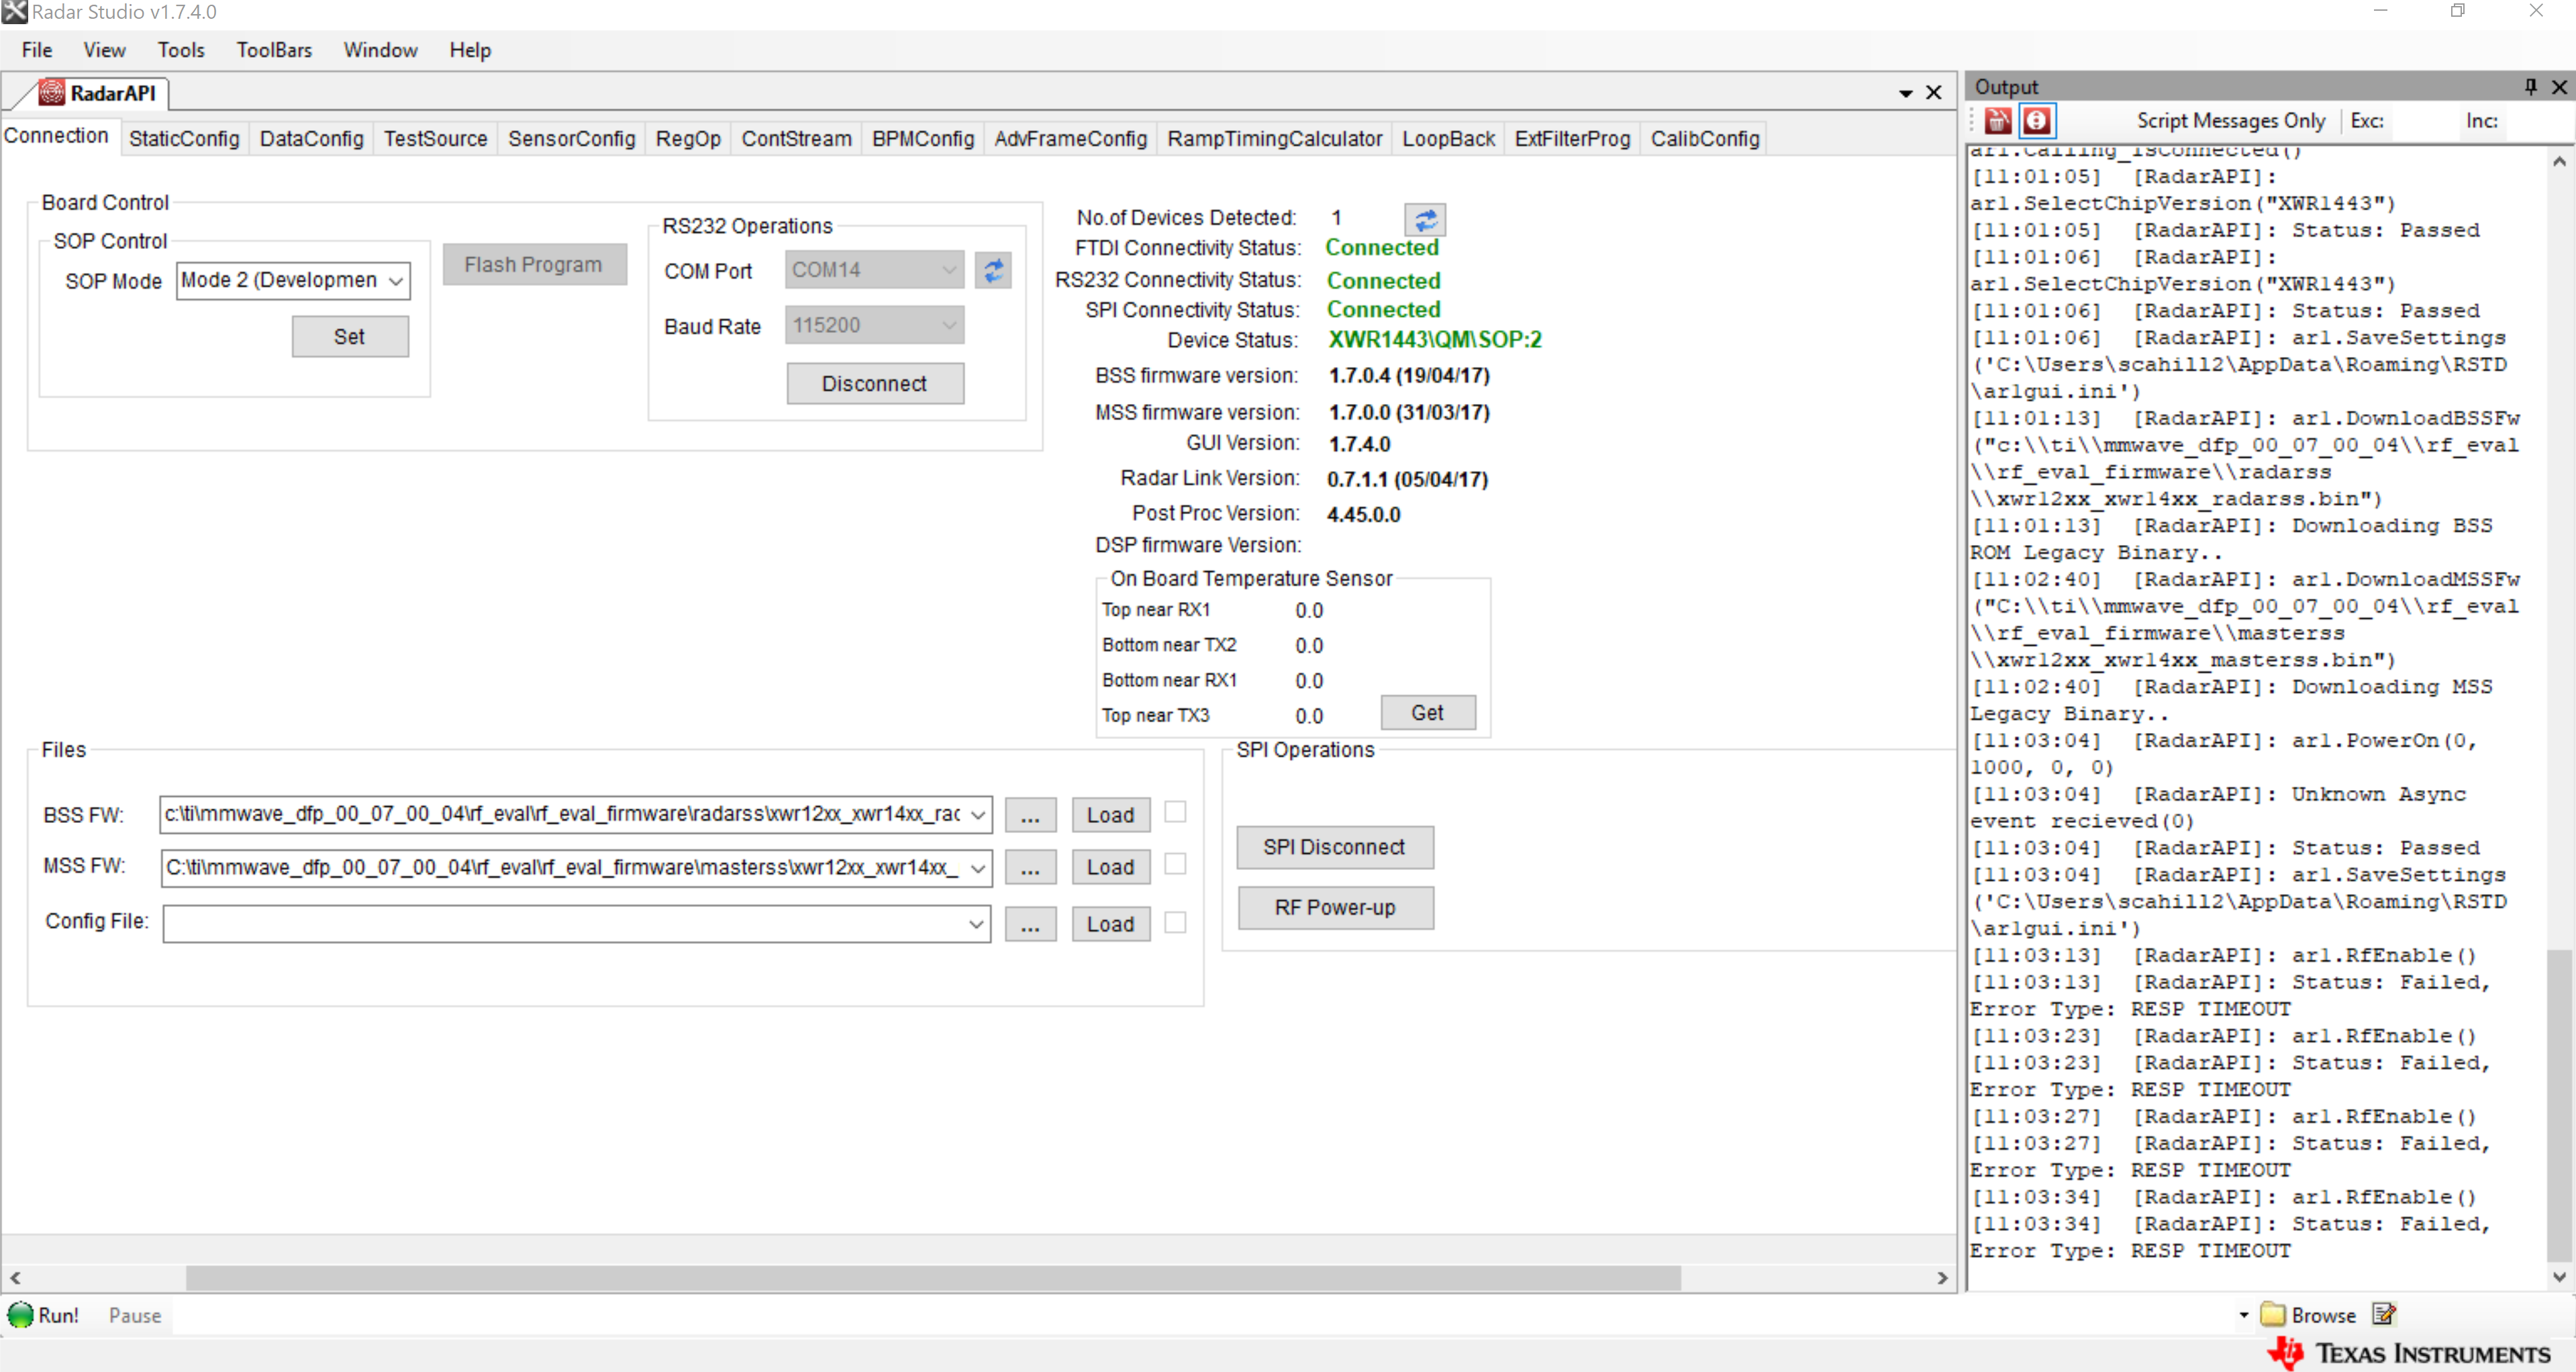Clear the Output log with the trash icon
Screen dimensions: 2576x1372
(x=1997, y=121)
